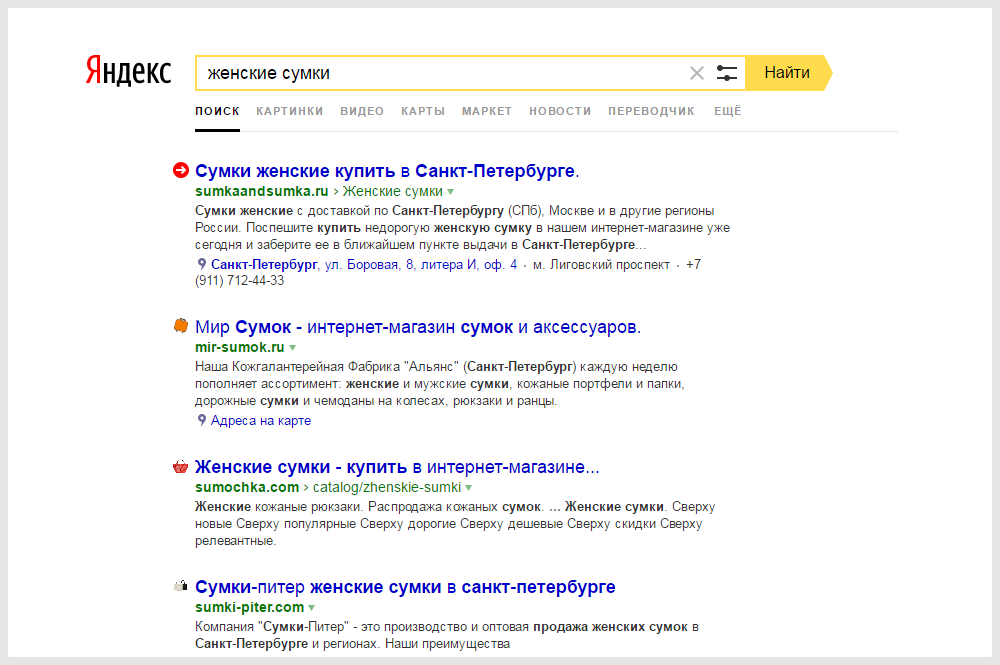Screen dimensions: 1000x665
Task: Switch to the ВИДЕО tab
Action: pyautogui.click(x=362, y=111)
